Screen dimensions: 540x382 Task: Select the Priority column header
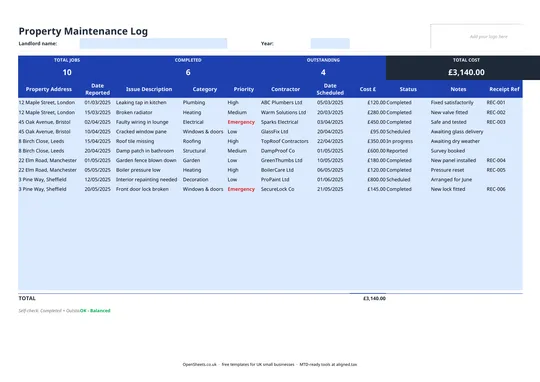click(243, 89)
